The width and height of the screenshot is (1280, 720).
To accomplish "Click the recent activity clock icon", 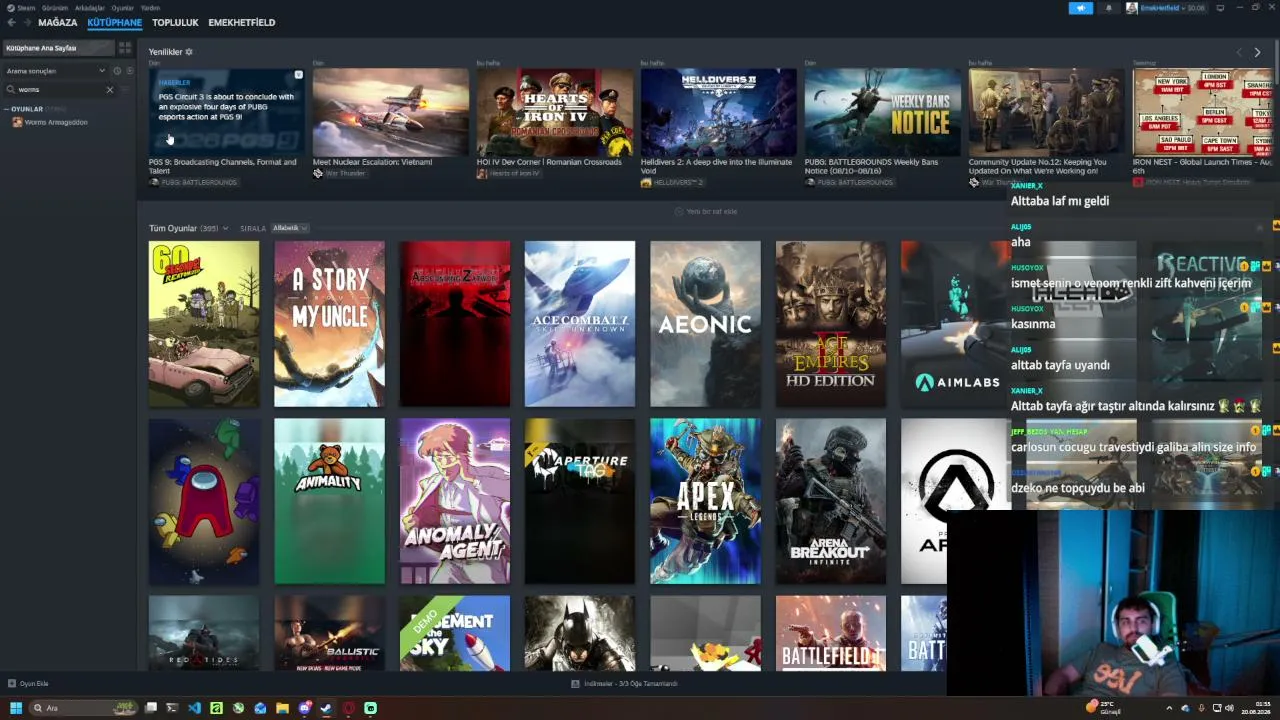I will [117, 71].
